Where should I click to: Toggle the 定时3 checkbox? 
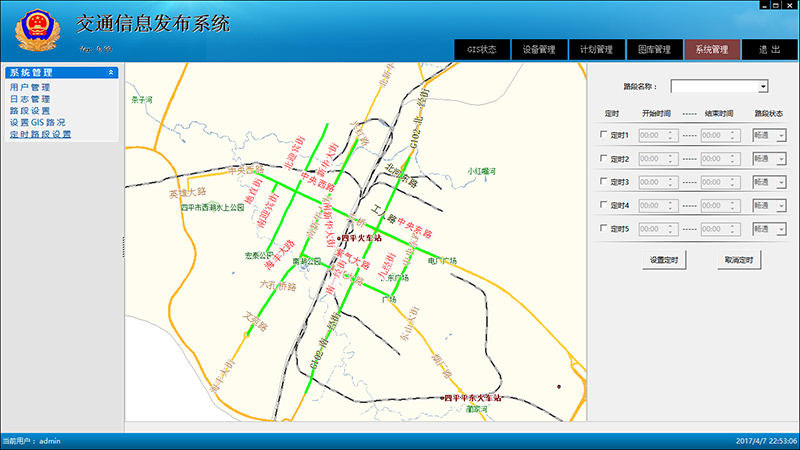[602, 182]
